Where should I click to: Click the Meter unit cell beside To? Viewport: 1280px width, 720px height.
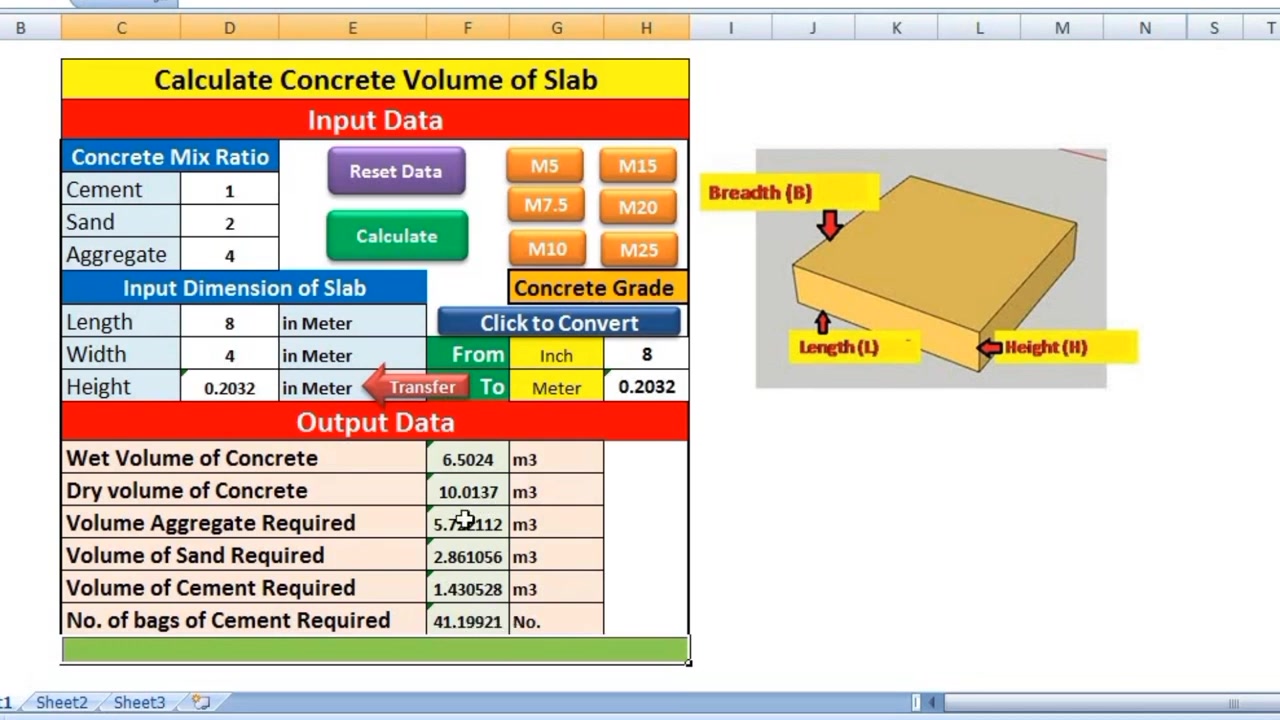point(556,387)
